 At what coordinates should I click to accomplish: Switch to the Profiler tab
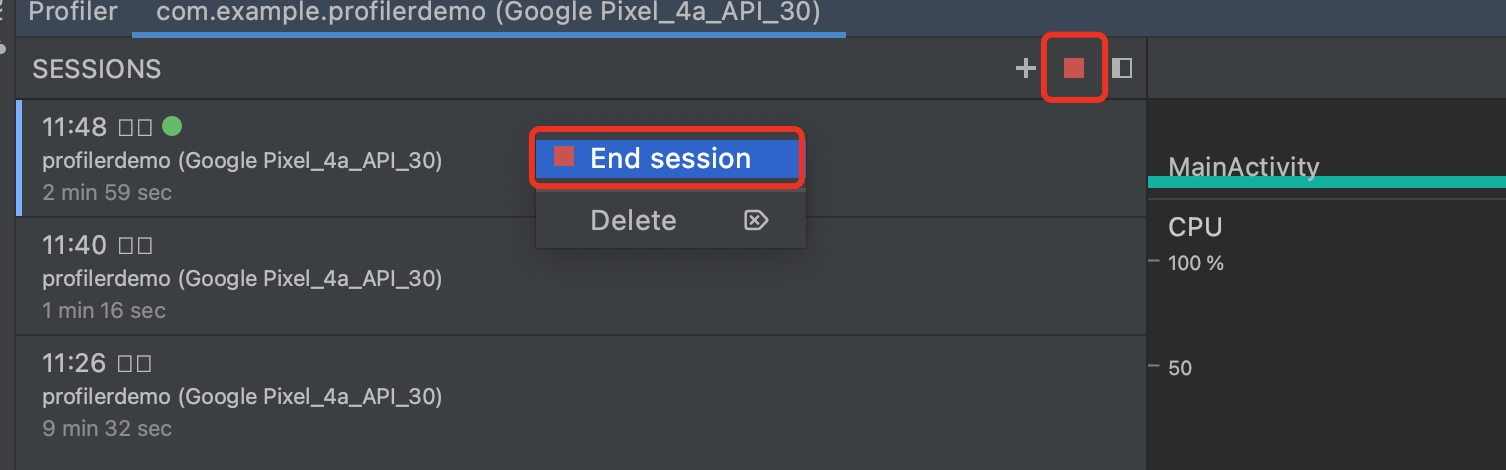[73, 13]
